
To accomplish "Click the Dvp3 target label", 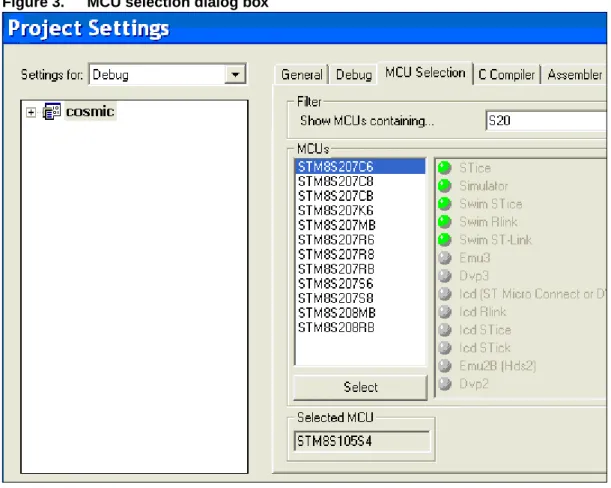I will (x=474, y=276).
